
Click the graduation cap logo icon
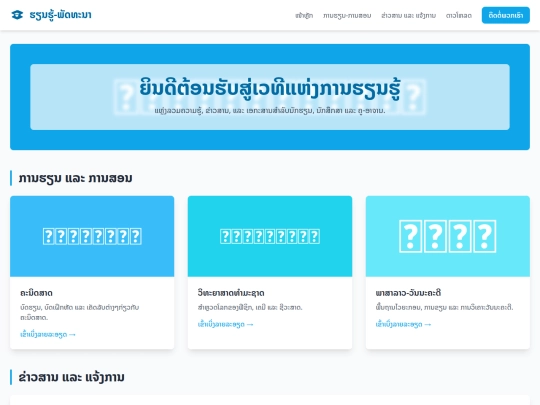[x=17, y=15]
